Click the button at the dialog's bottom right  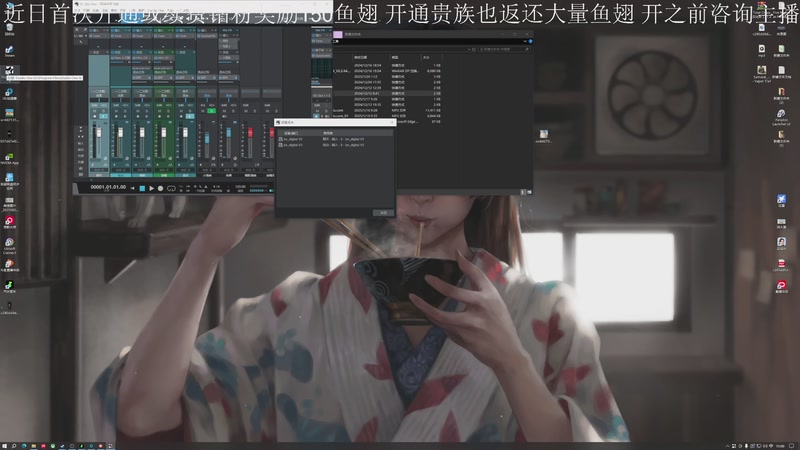click(383, 213)
